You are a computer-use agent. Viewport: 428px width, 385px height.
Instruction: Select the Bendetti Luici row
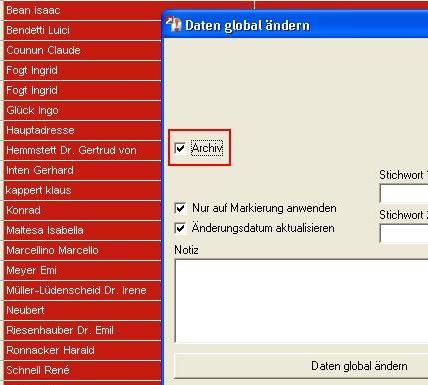click(82, 30)
